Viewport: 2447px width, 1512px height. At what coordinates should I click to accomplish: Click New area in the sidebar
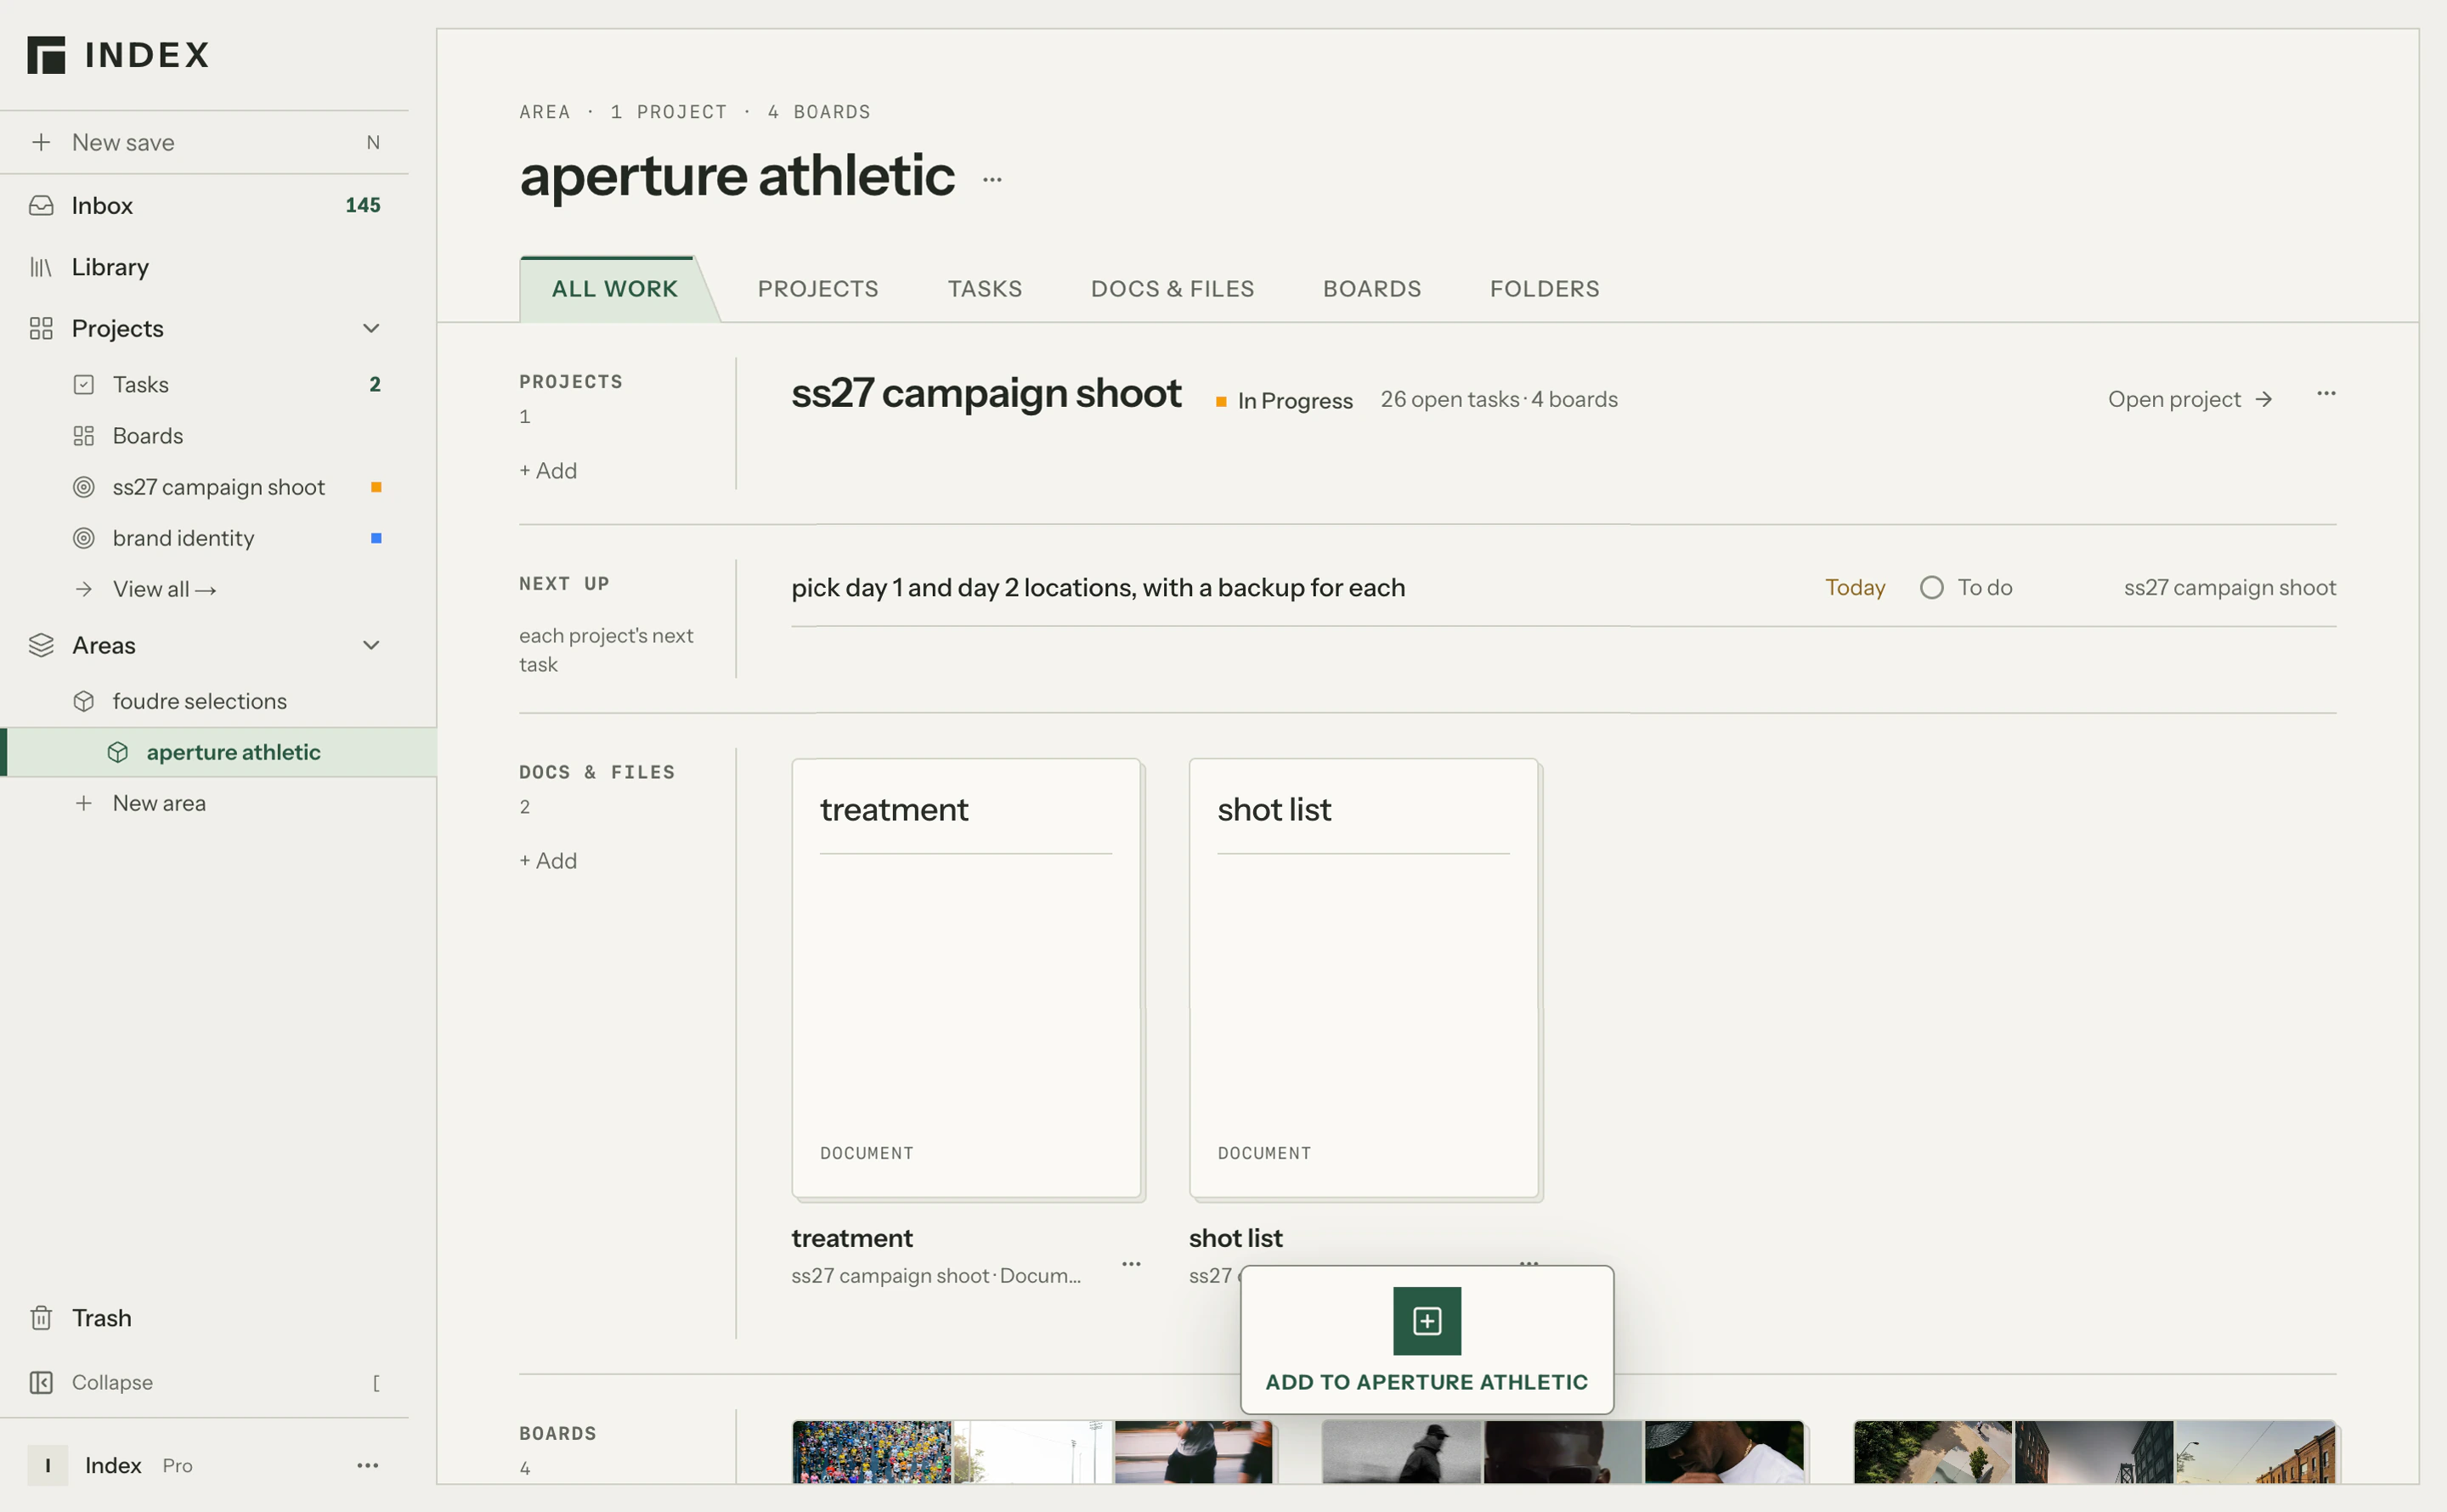point(159,803)
